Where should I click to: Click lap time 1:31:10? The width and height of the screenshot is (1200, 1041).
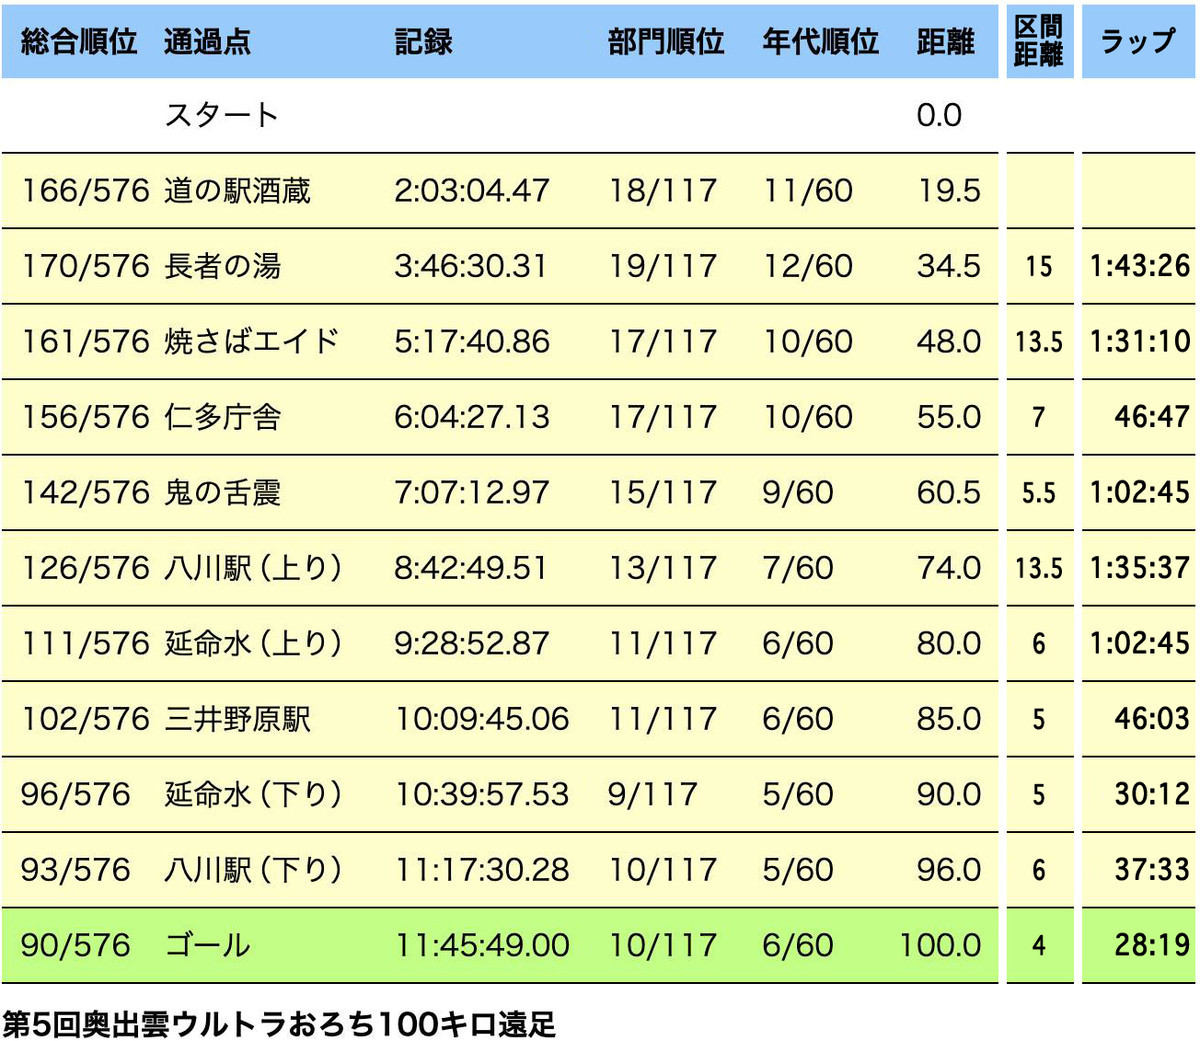click(x=1140, y=342)
